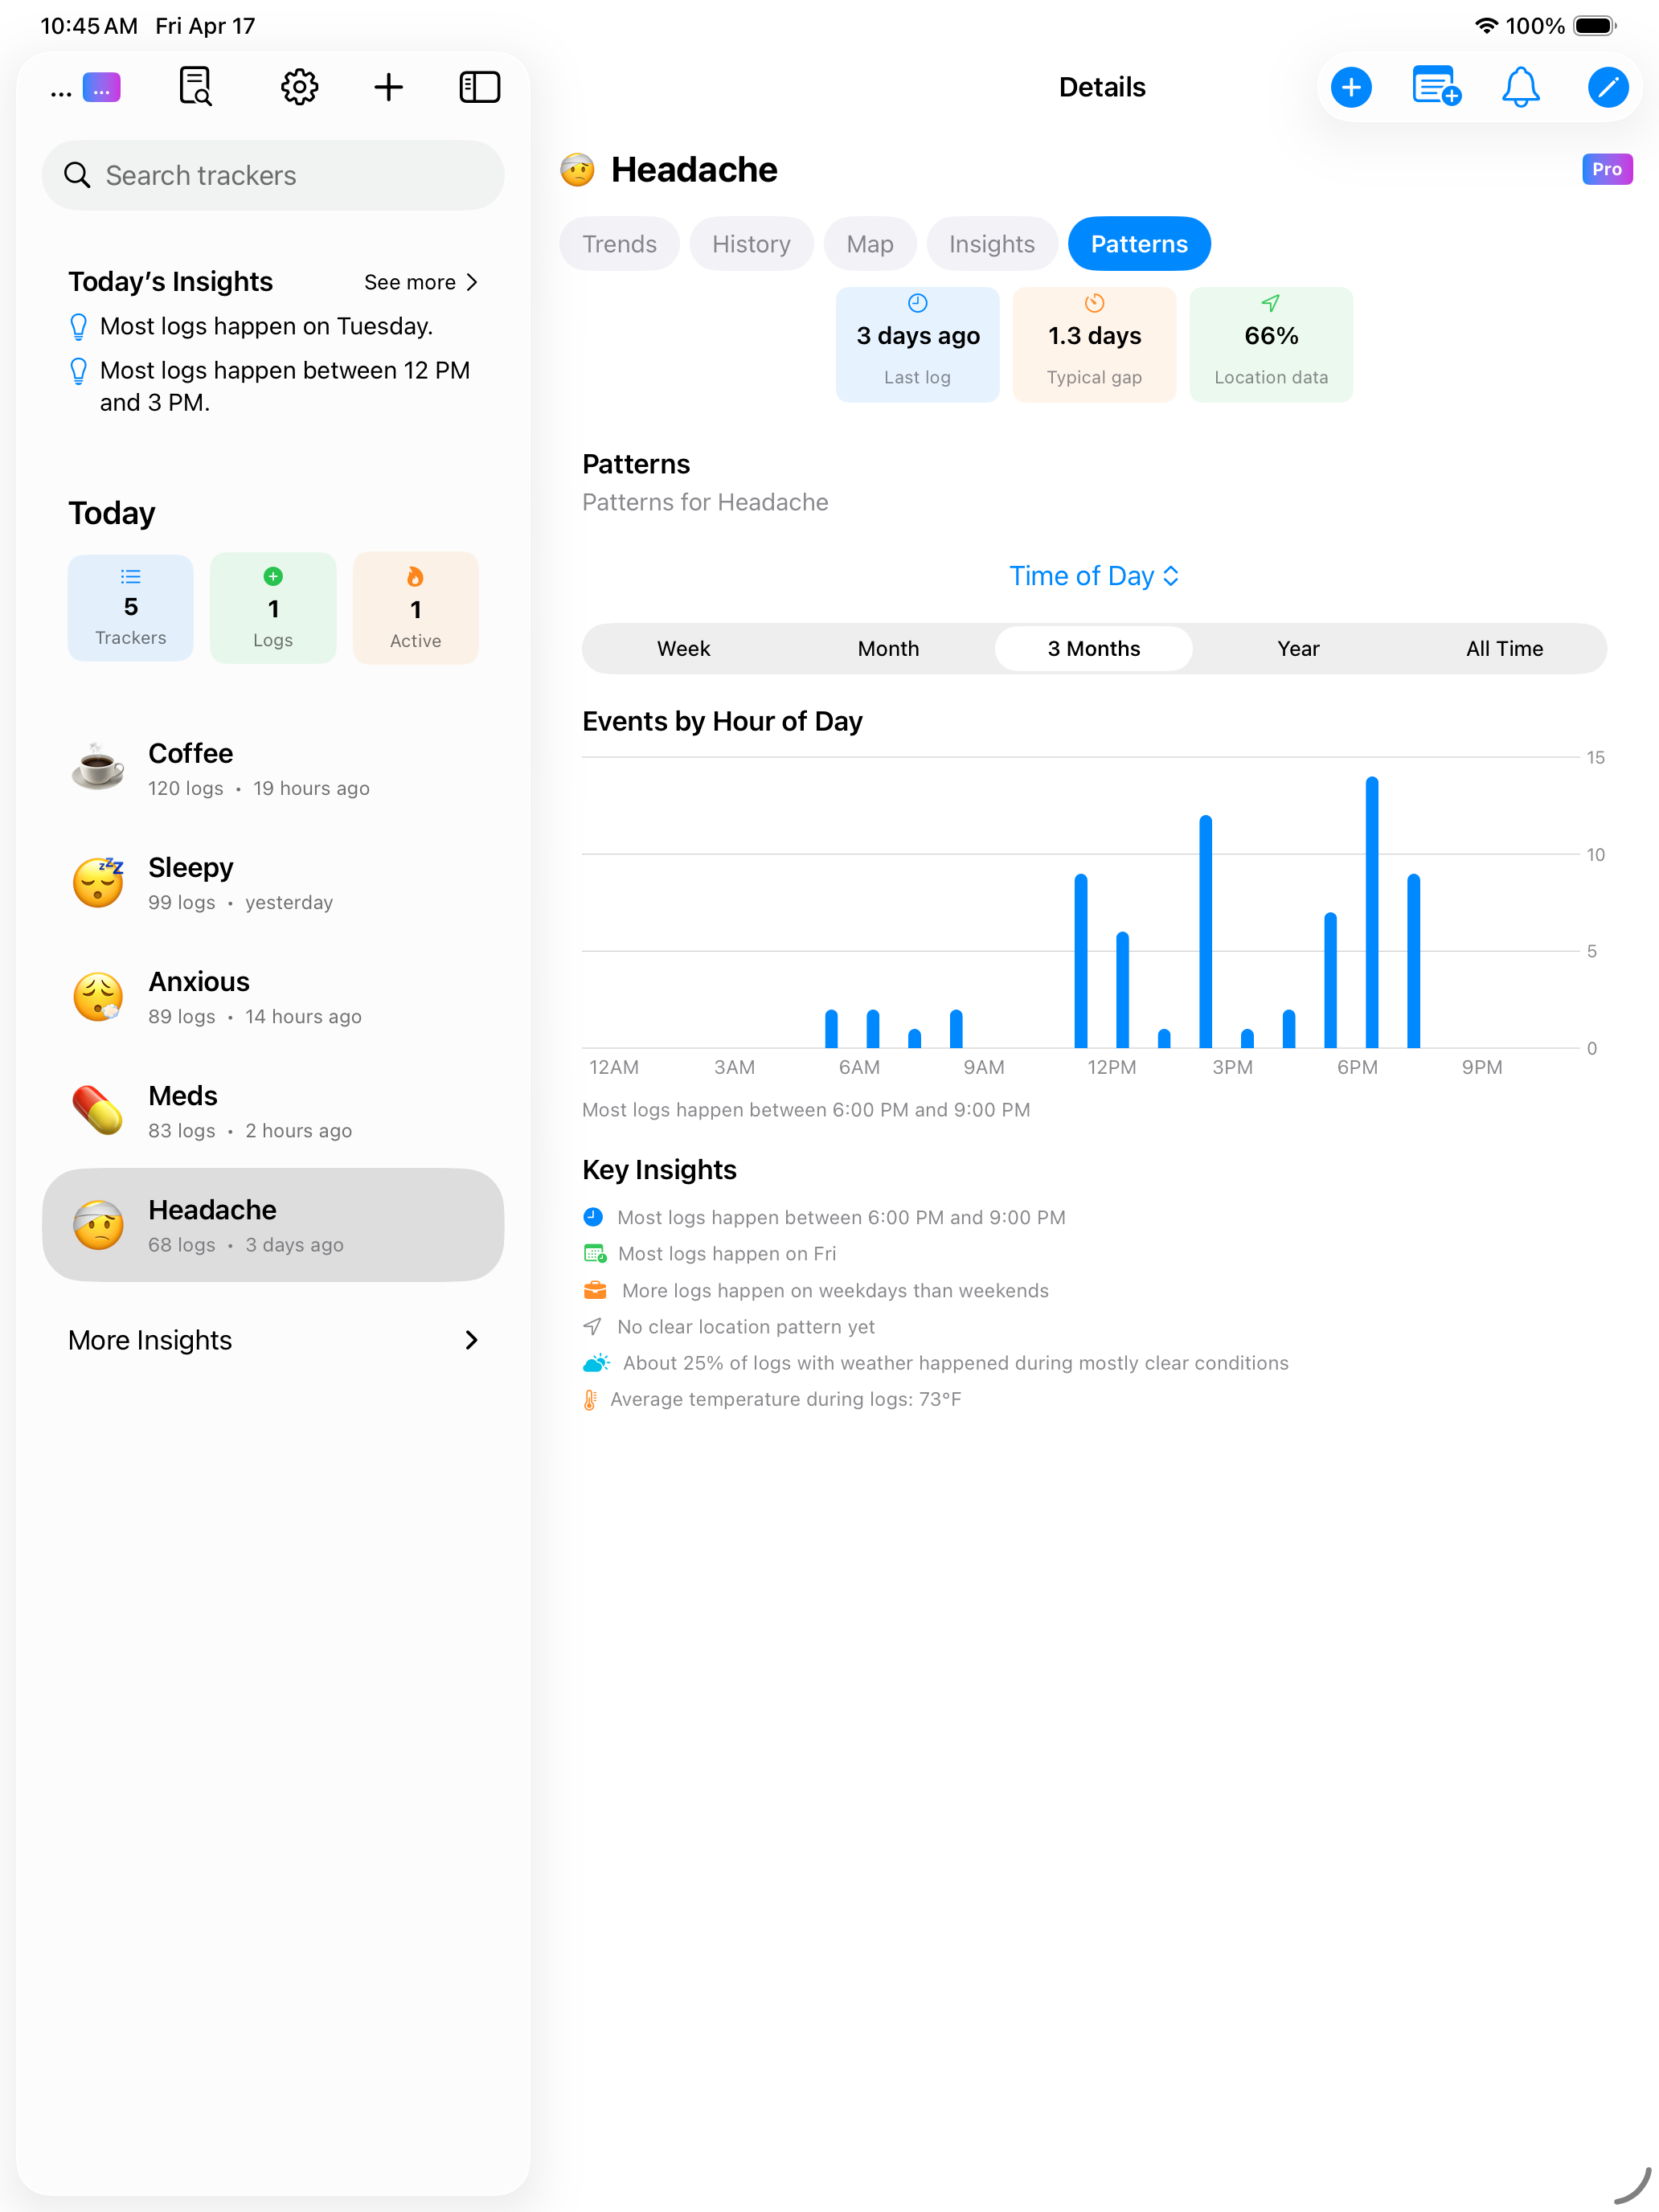Tap 'between 12 PM and 3 PM' insight
This screenshot has height=2212, width=1659.
coord(285,386)
